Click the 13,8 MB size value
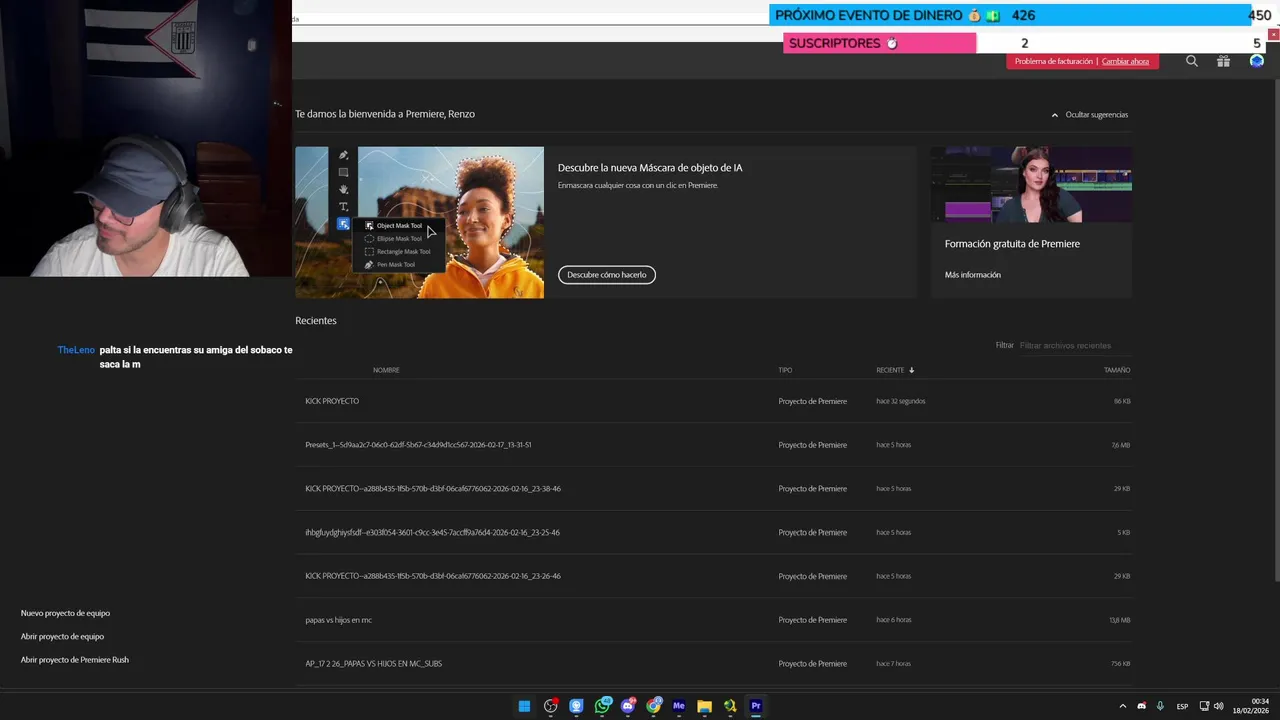Viewport: 1280px width, 720px height. click(1120, 620)
